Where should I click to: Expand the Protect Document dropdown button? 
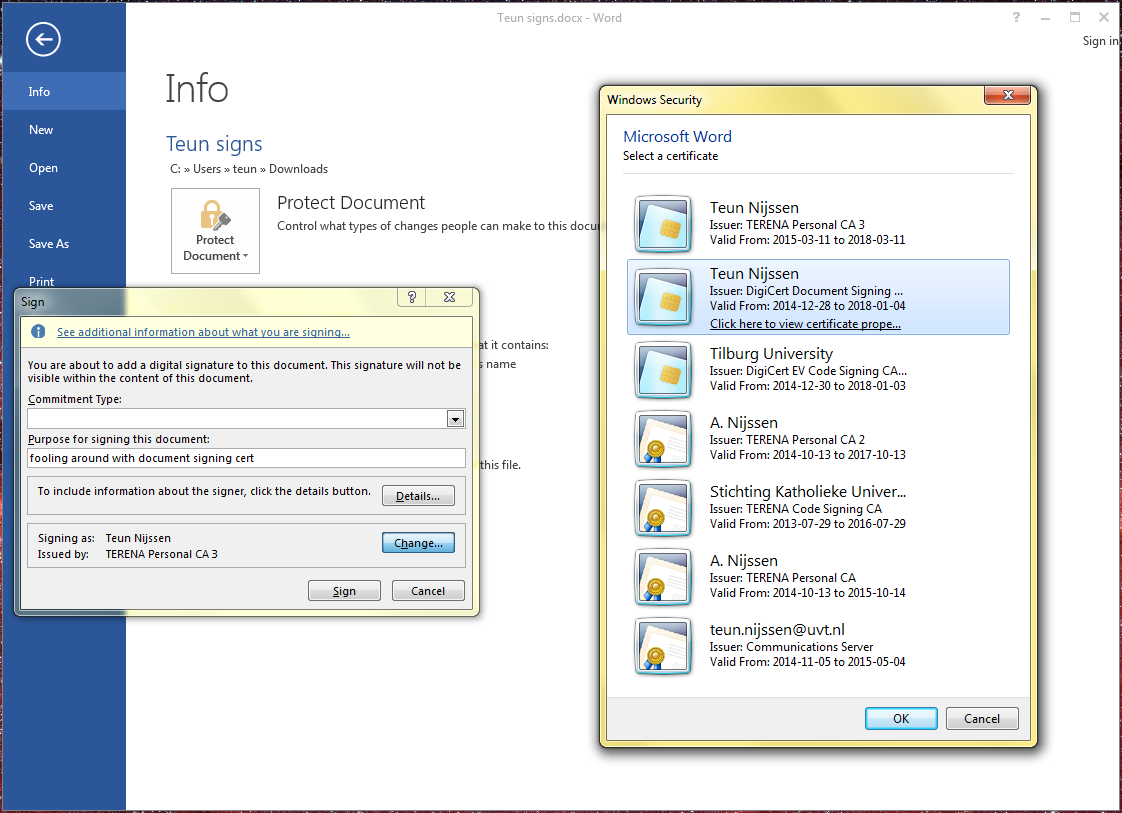(x=215, y=231)
